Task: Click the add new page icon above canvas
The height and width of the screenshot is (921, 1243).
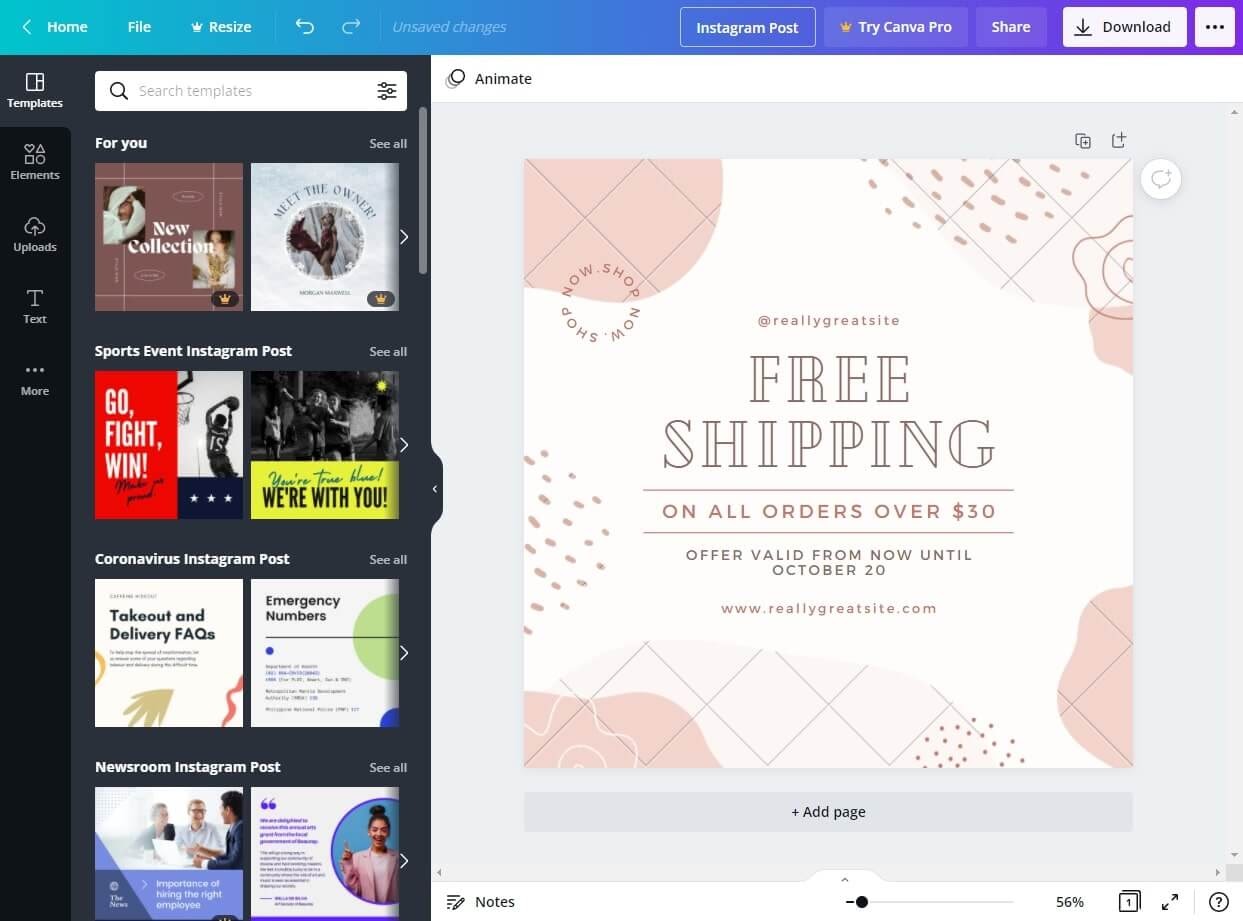Action: pyautogui.click(x=1119, y=140)
